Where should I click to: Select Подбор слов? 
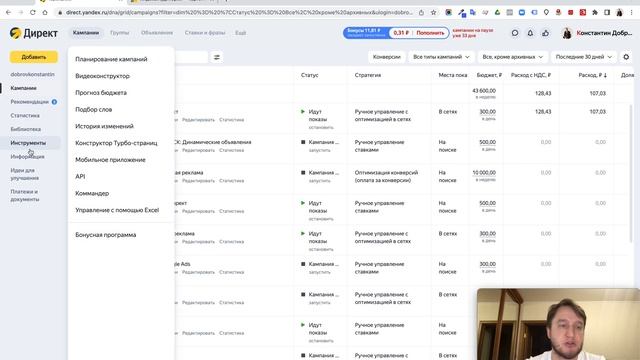pos(93,109)
